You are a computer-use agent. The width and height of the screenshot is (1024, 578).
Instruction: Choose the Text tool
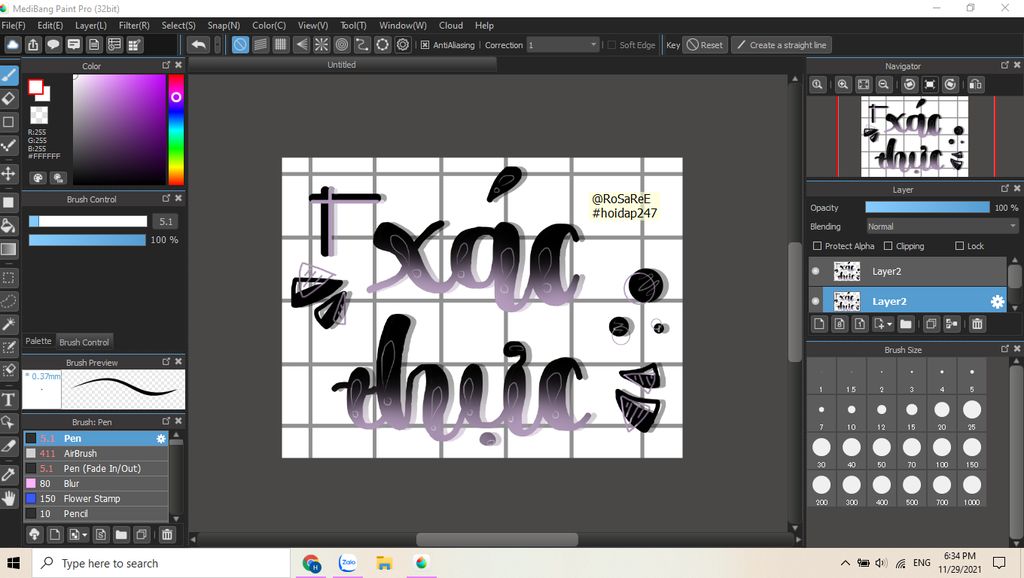tap(9, 399)
